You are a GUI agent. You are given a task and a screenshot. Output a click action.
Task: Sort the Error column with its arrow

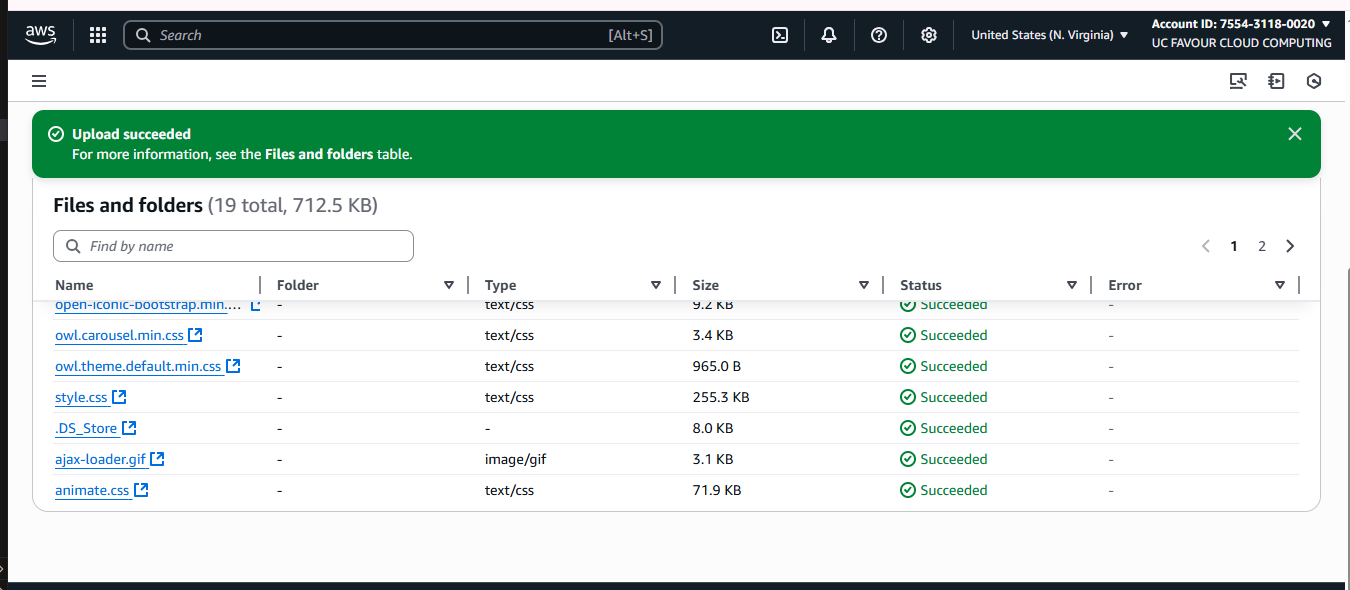[x=1280, y=285]
